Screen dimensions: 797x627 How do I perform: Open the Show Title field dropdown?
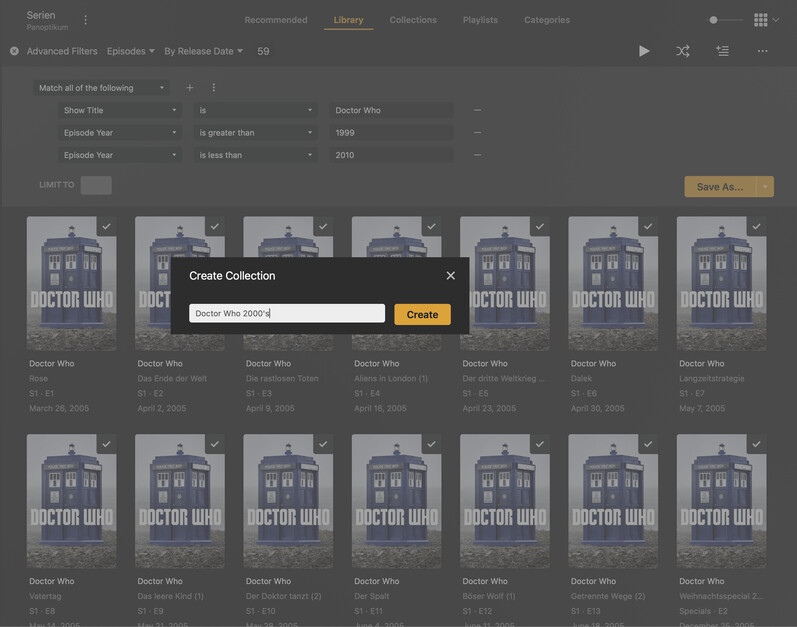(x=120, y=110)
